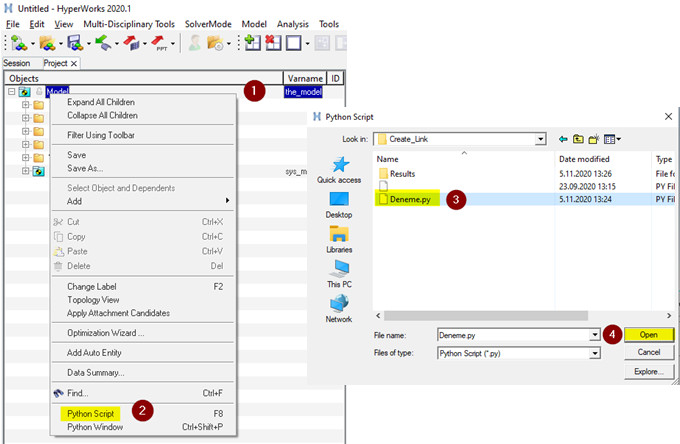The width and height of the screenshot is (680, 444).
Task: Click the Model system icon in tree
Action: [x=24, y=92]
